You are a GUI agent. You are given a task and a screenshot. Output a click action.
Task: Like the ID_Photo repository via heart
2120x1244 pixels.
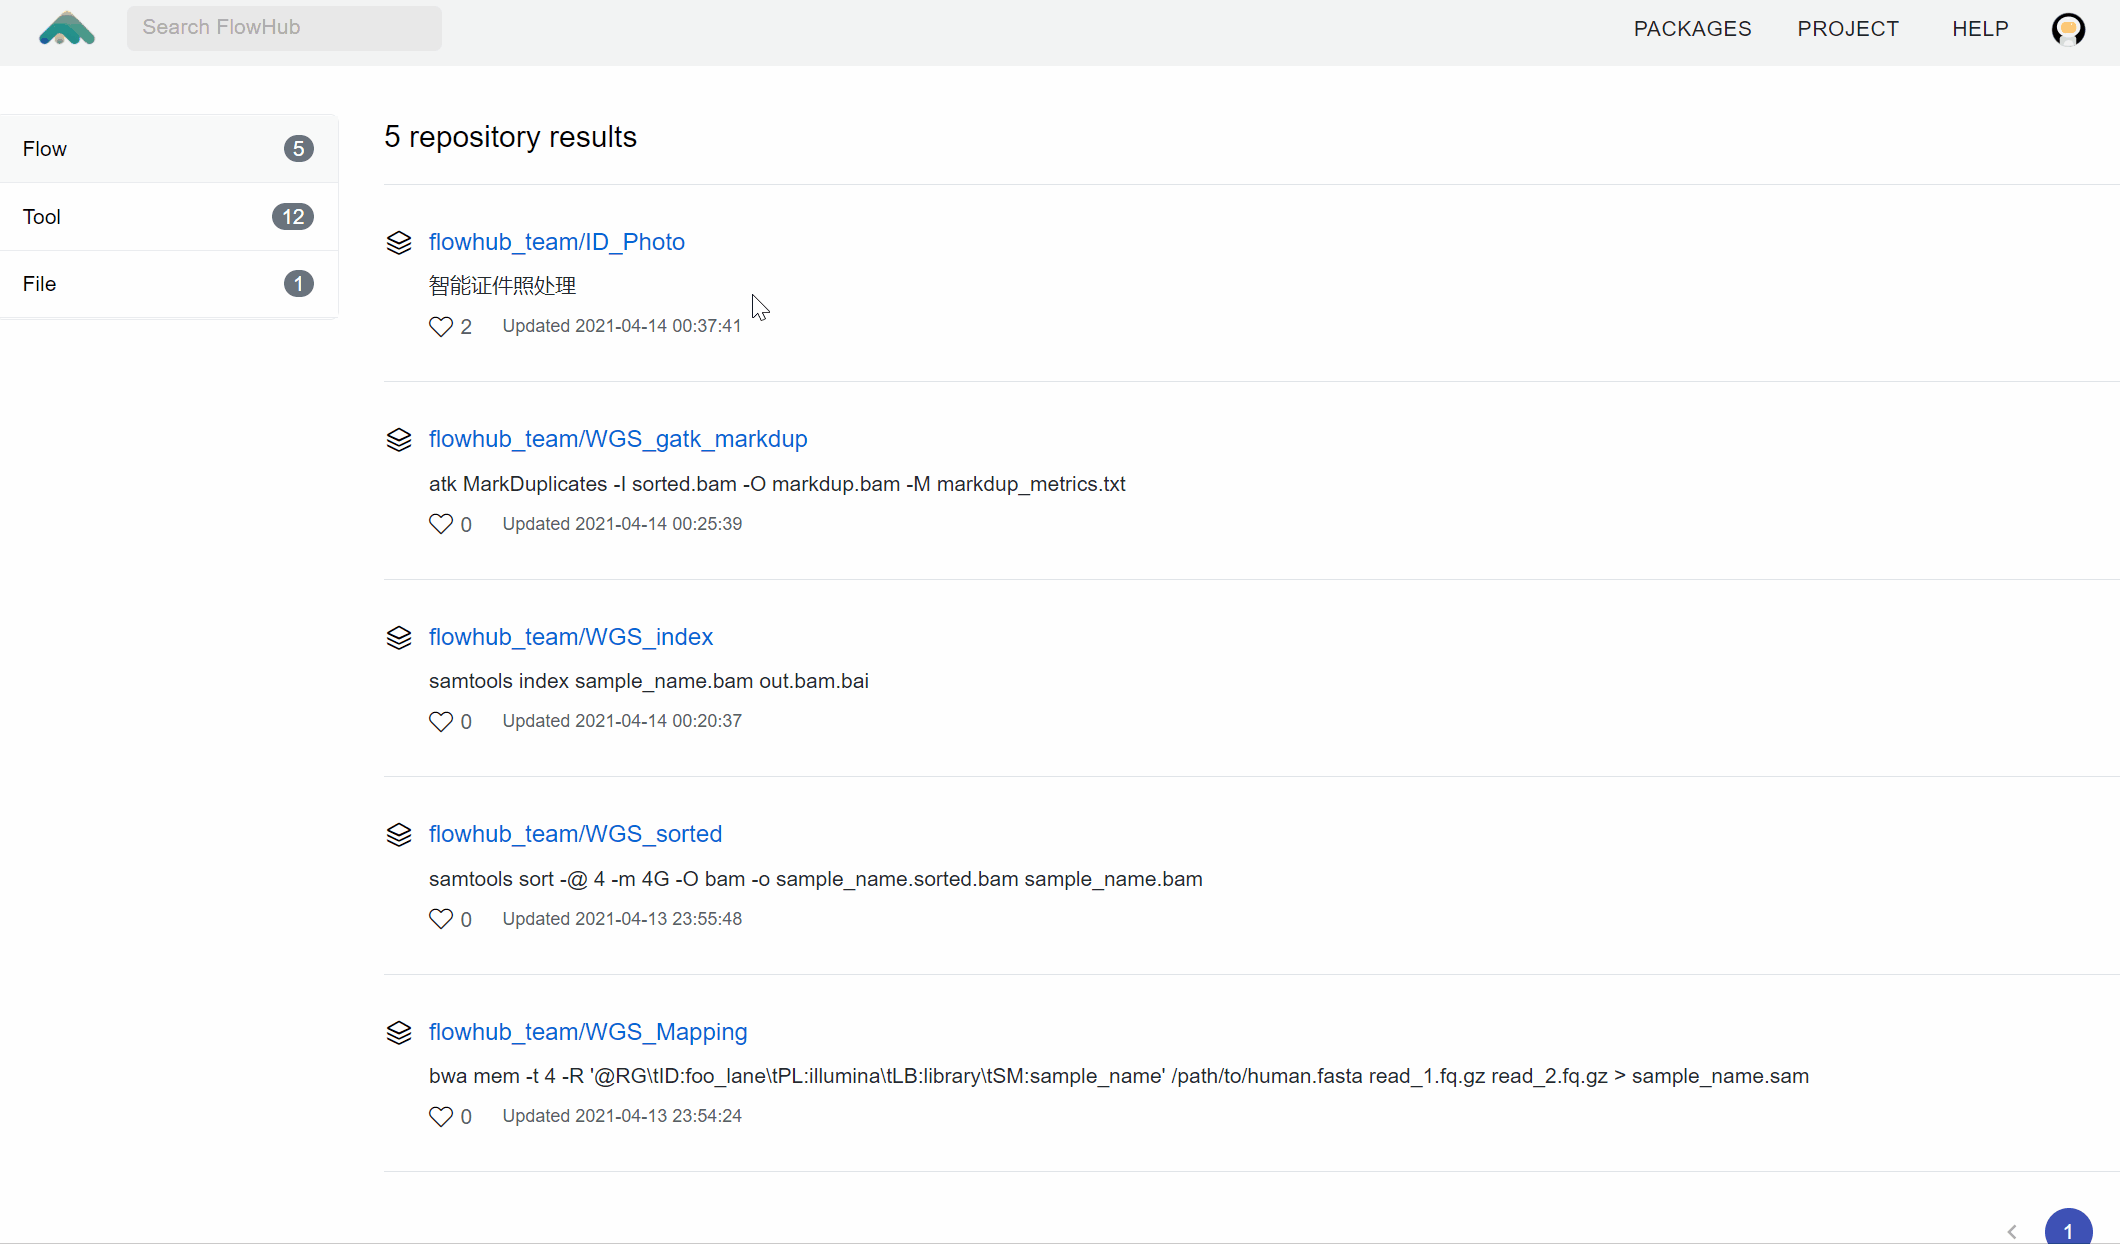coord(441,327)
